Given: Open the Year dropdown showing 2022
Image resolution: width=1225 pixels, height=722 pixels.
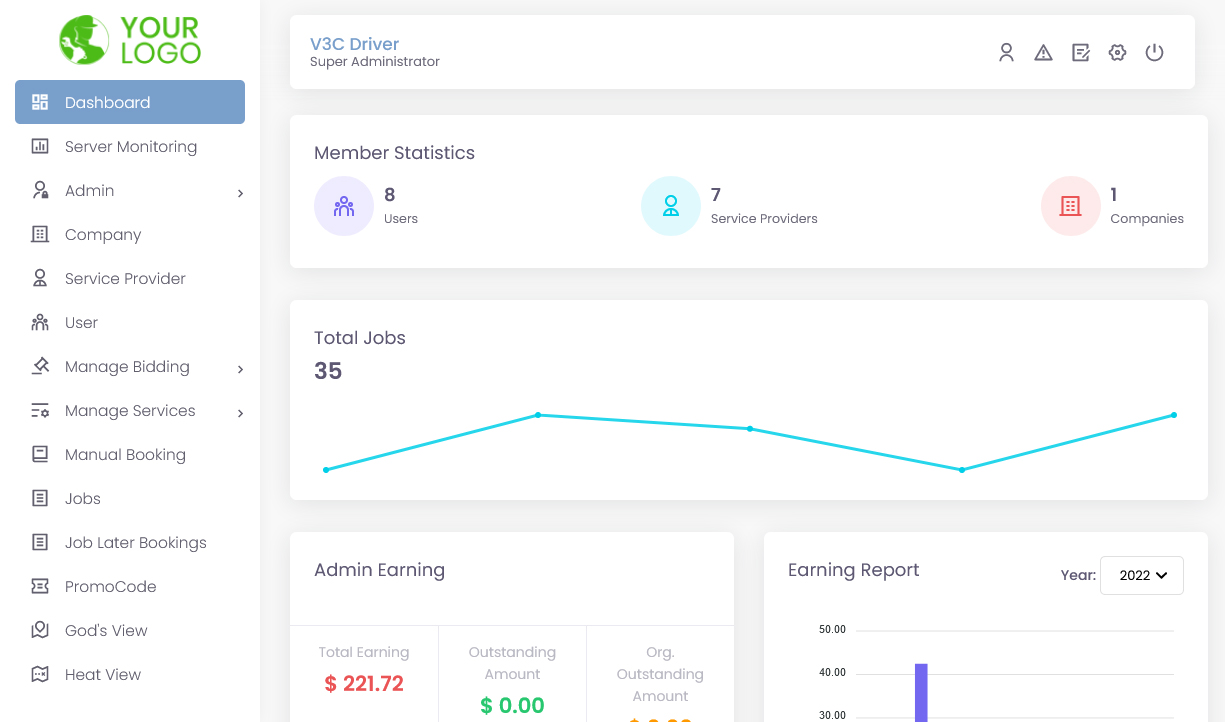Looking at the screenshot, I should click(1141, 575).
